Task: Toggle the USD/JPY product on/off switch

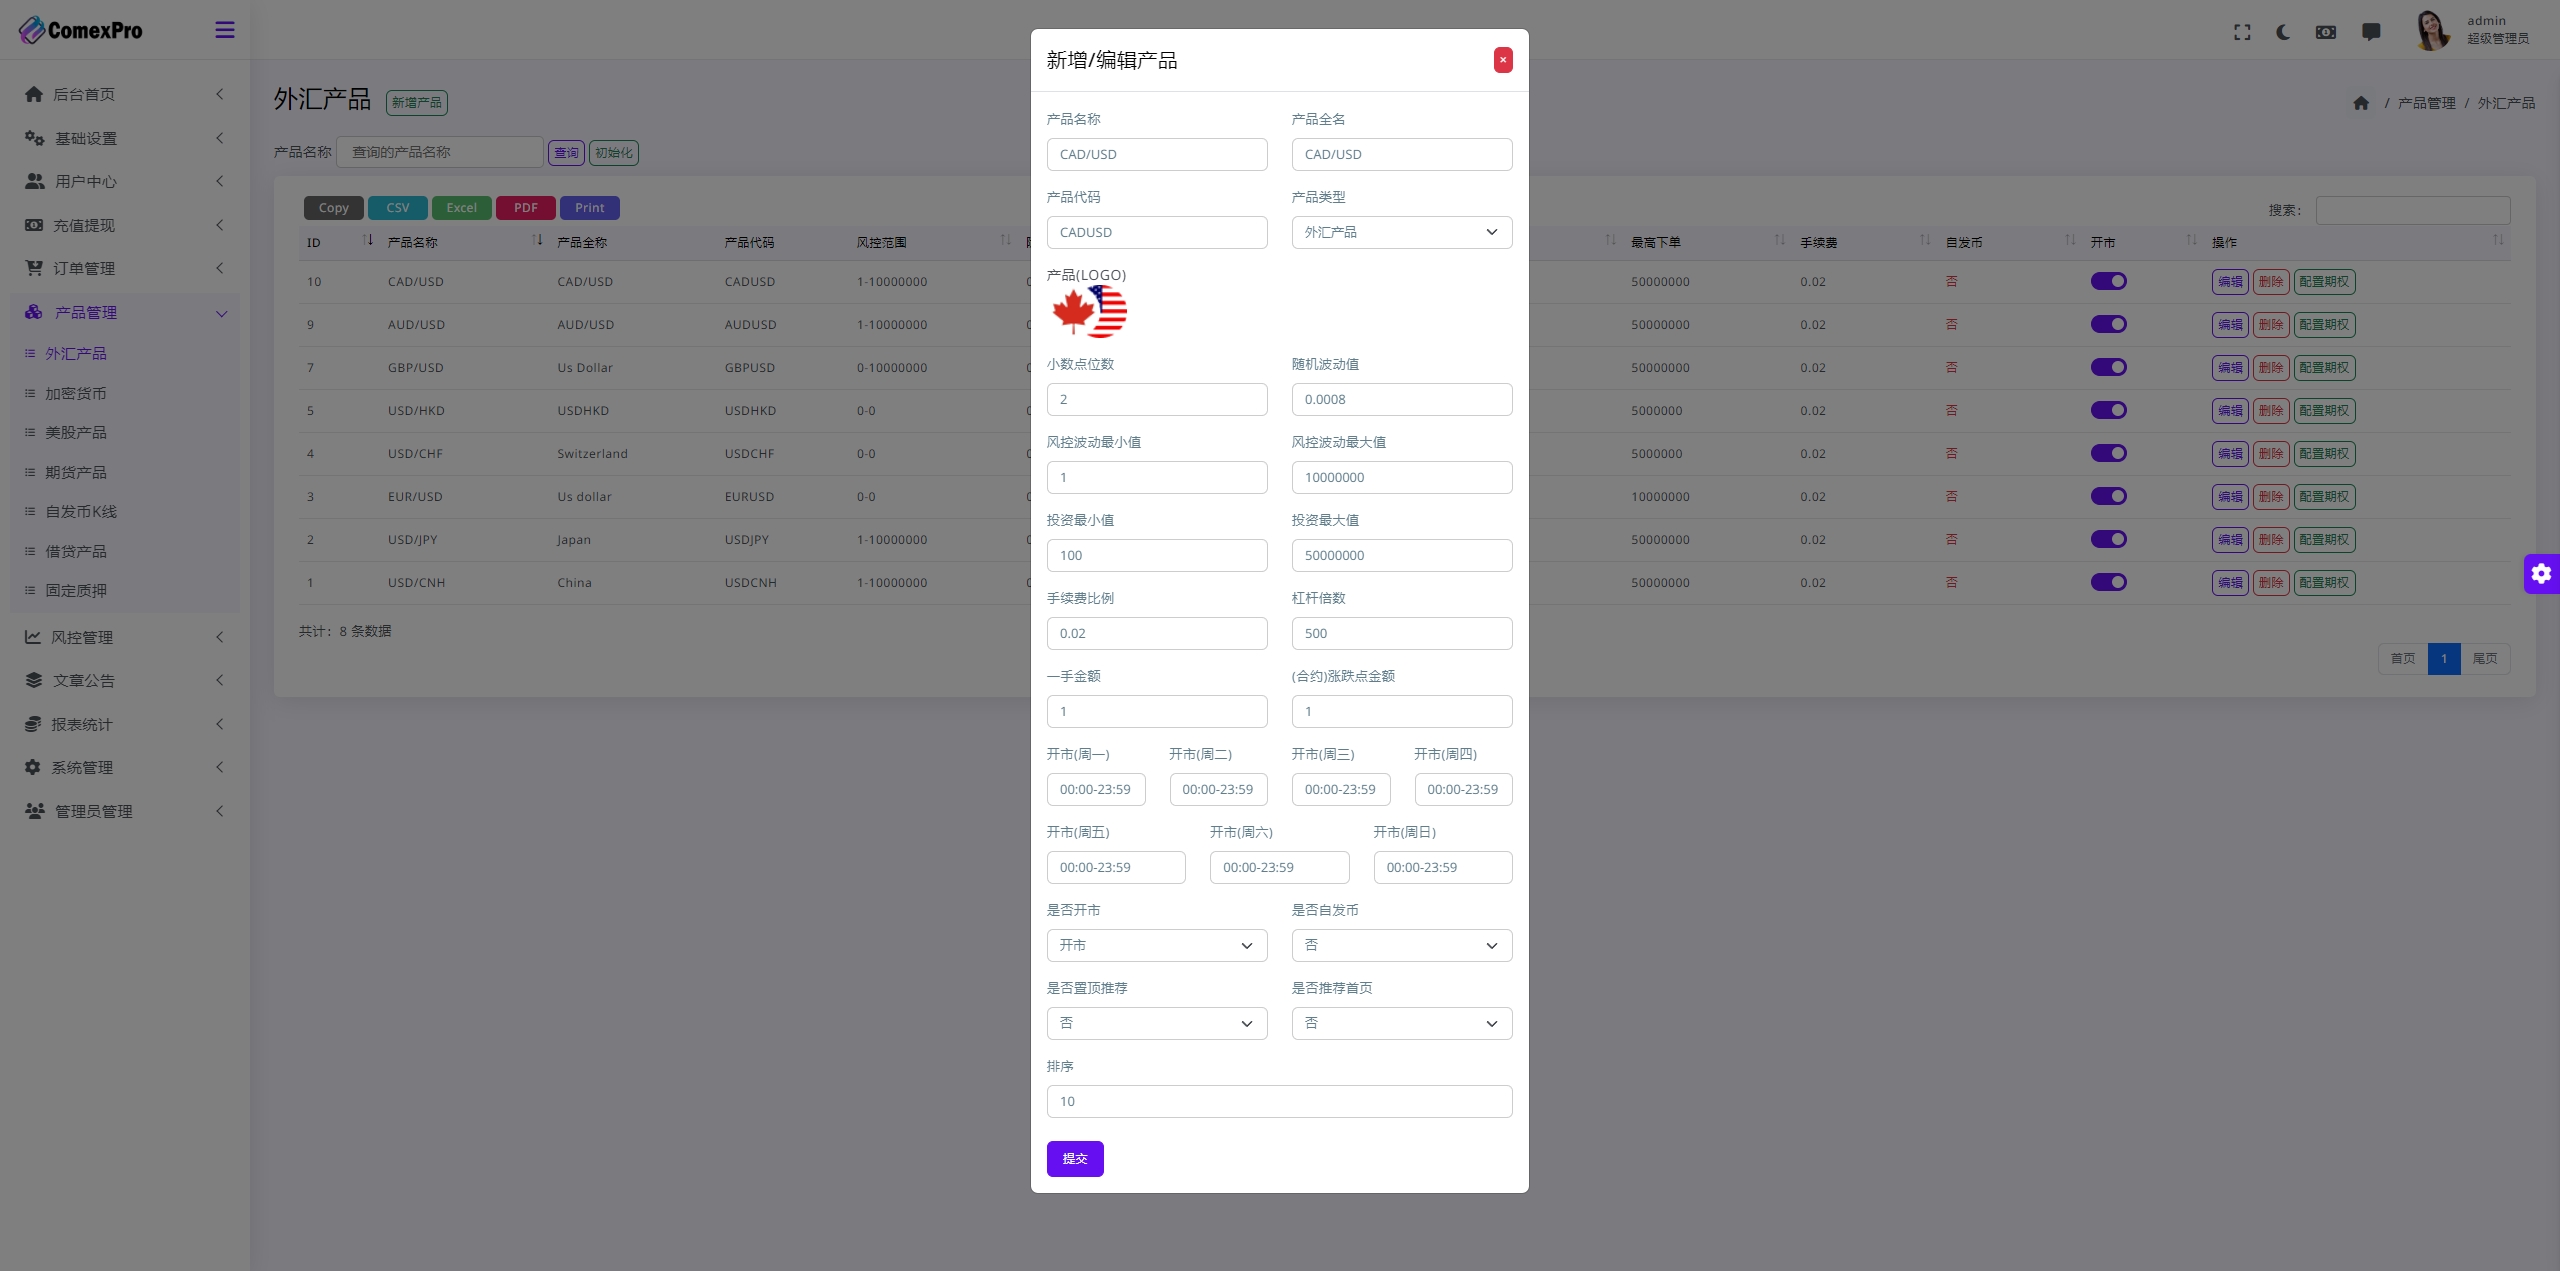Action: click(x=2109, y=539)
